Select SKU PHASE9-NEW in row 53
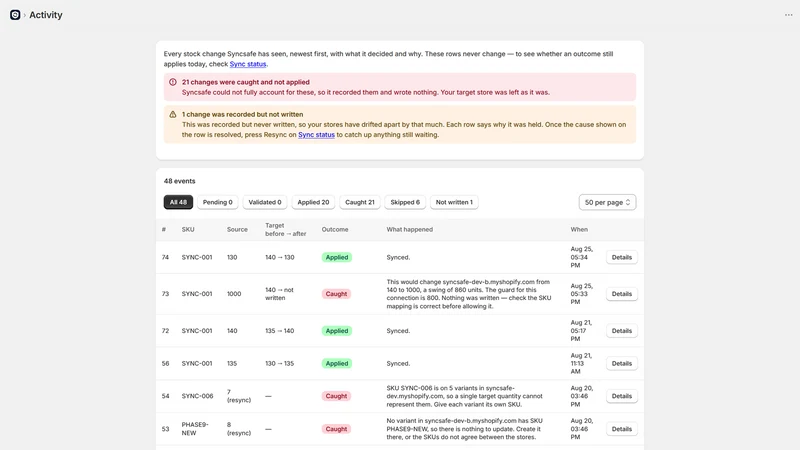 pyautogui.click(x=195, y=429)
